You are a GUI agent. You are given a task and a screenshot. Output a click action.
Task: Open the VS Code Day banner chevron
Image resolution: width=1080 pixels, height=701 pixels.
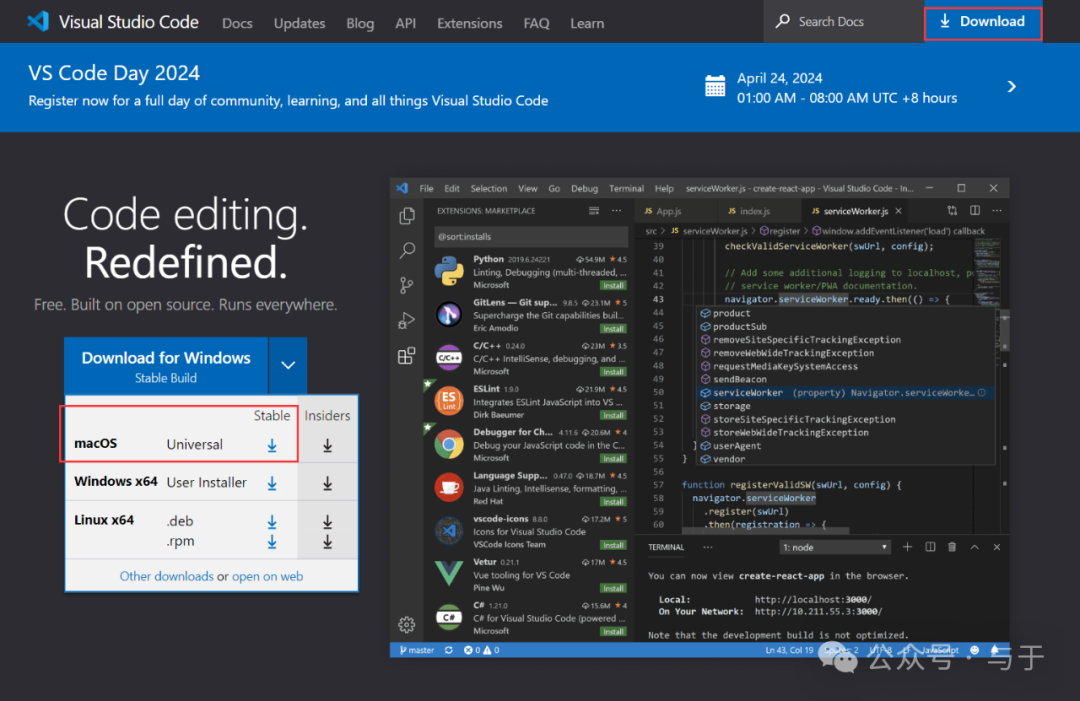point(1011,87)
